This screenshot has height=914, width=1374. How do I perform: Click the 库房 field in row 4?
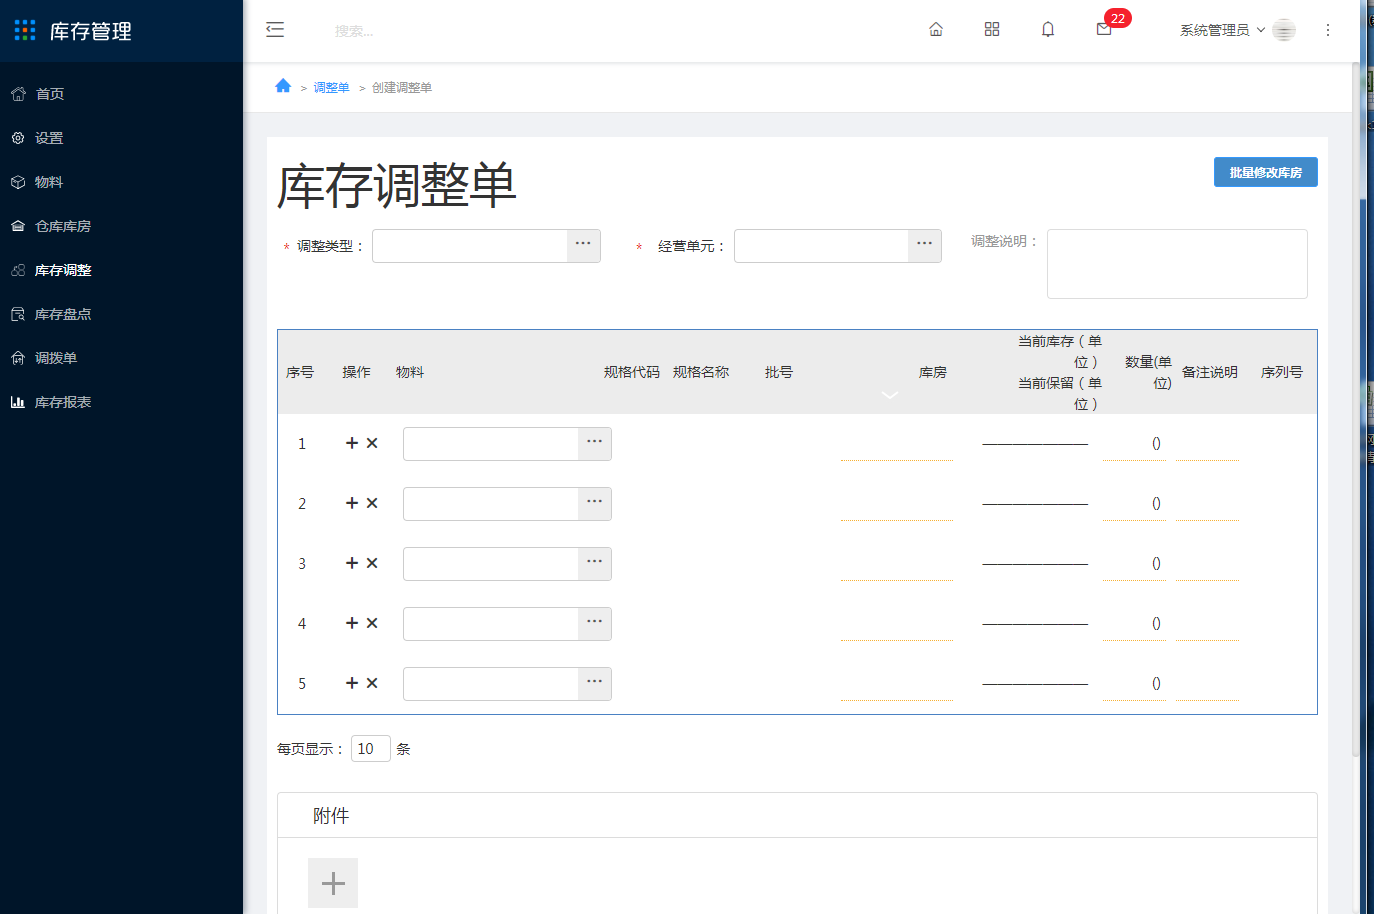click(x=897, y=624)
